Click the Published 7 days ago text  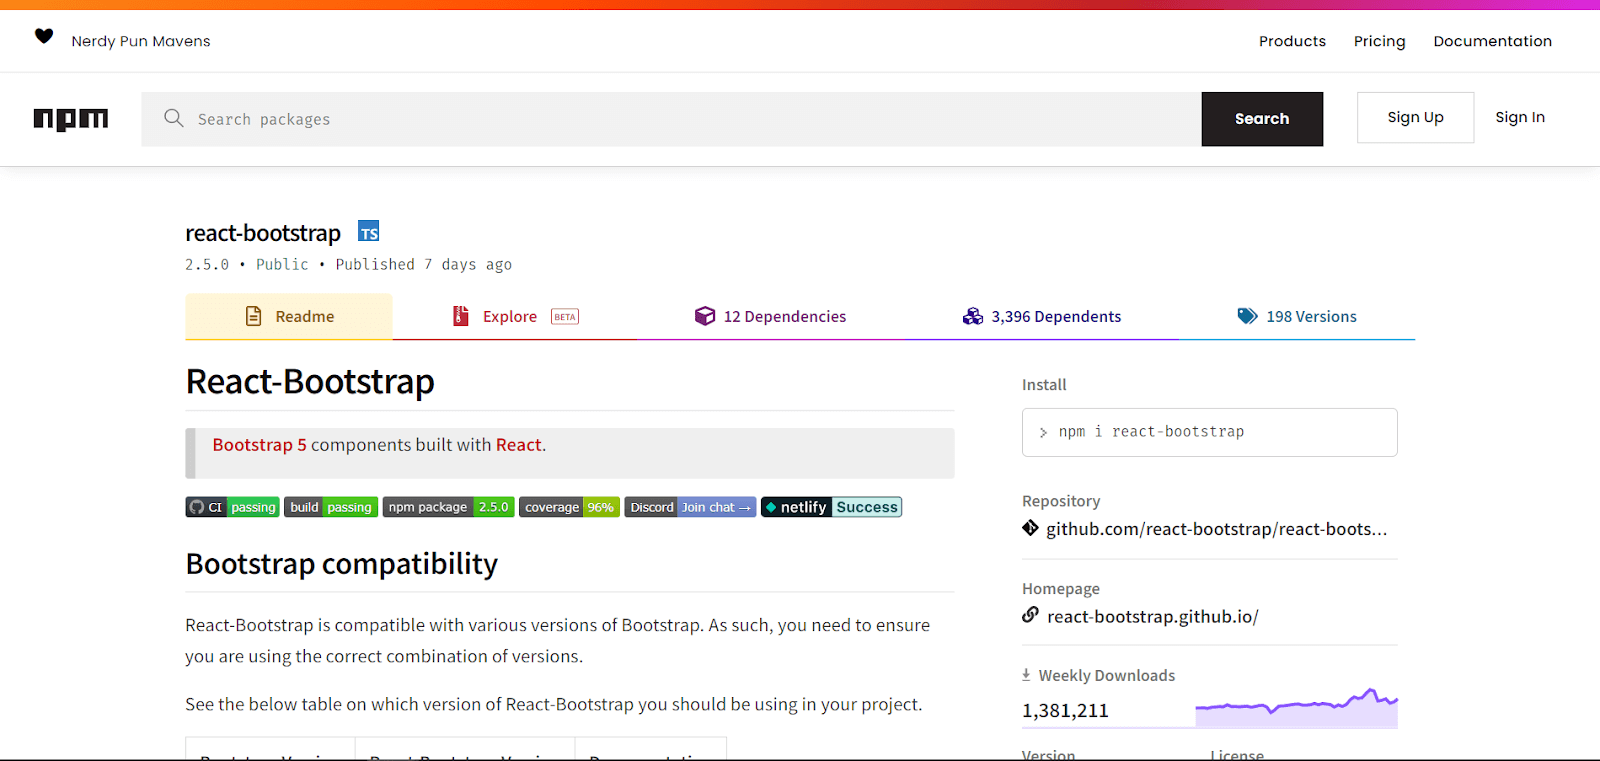(423, 264)
